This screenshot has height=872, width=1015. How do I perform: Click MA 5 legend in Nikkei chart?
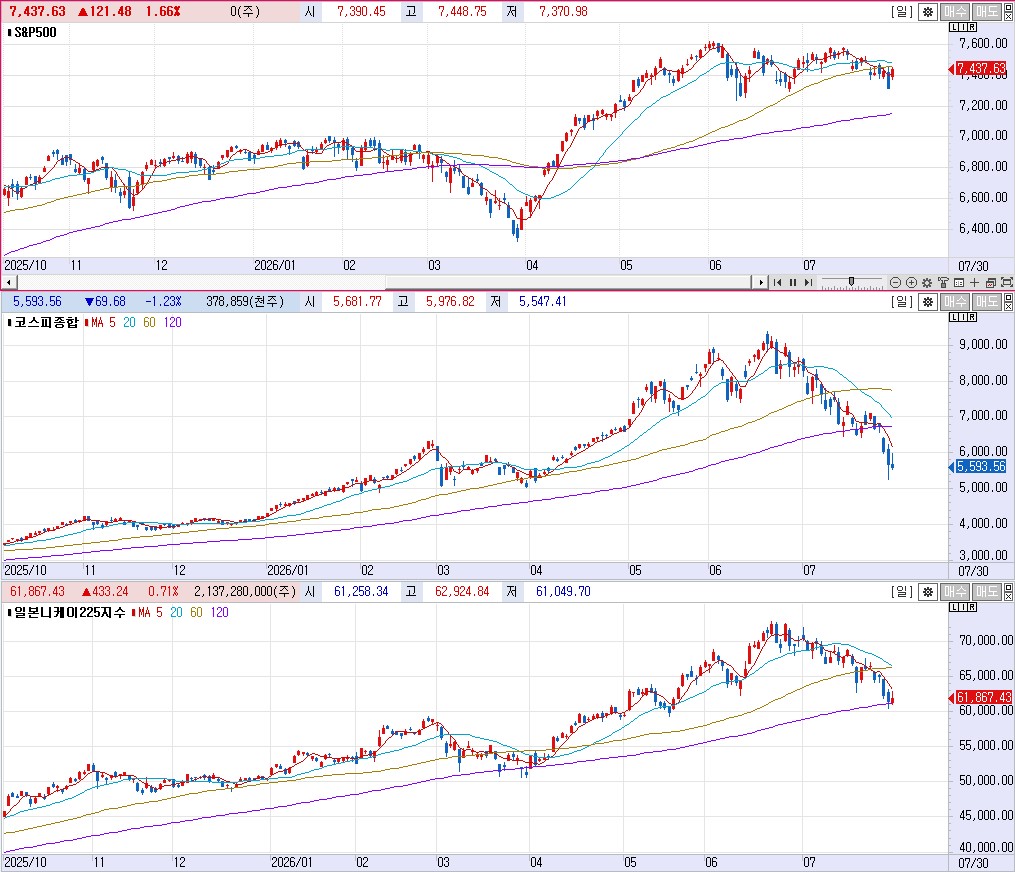point(150,612)
